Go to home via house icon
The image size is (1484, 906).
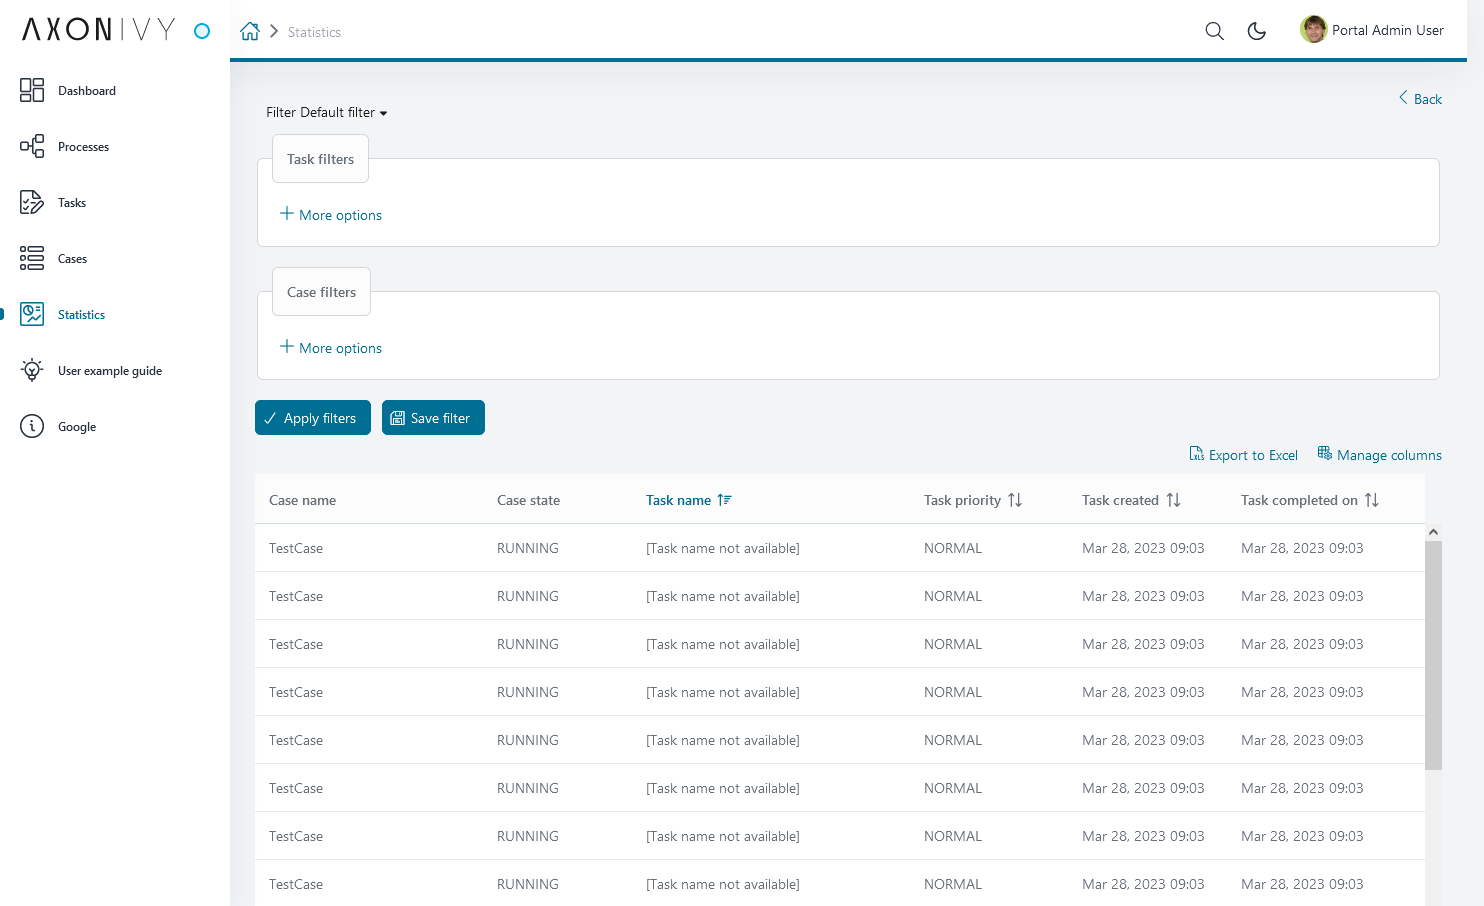pyautogui.click(x=250, y=31)
